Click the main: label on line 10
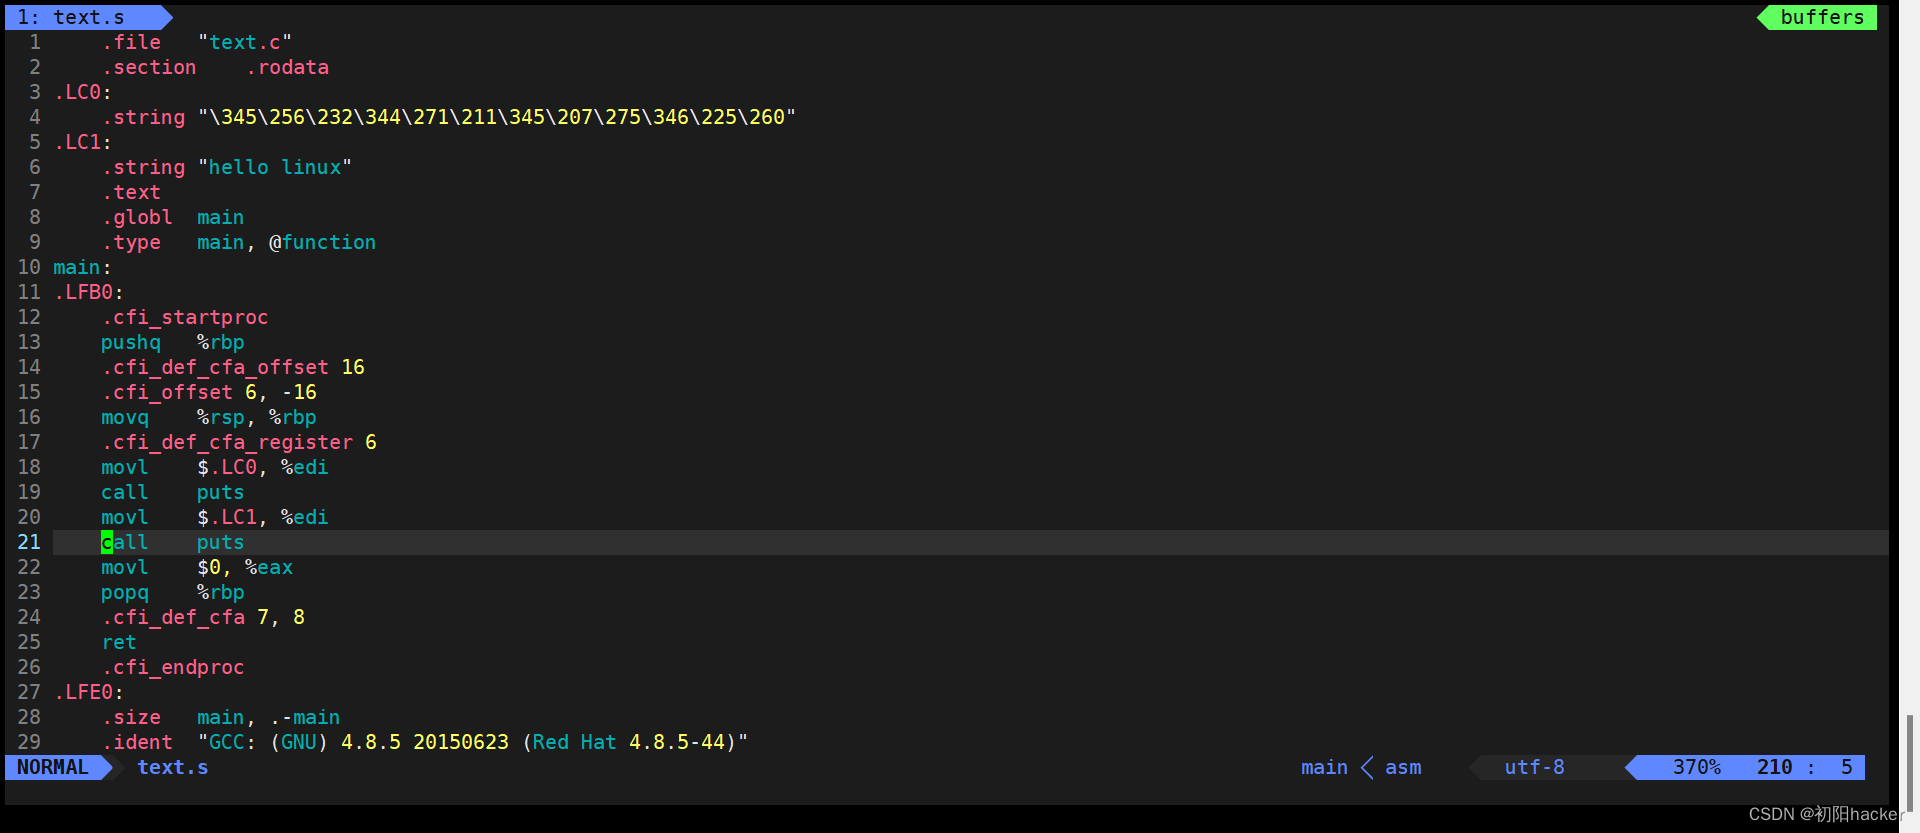1920x833 pixels. click(83, 267)
